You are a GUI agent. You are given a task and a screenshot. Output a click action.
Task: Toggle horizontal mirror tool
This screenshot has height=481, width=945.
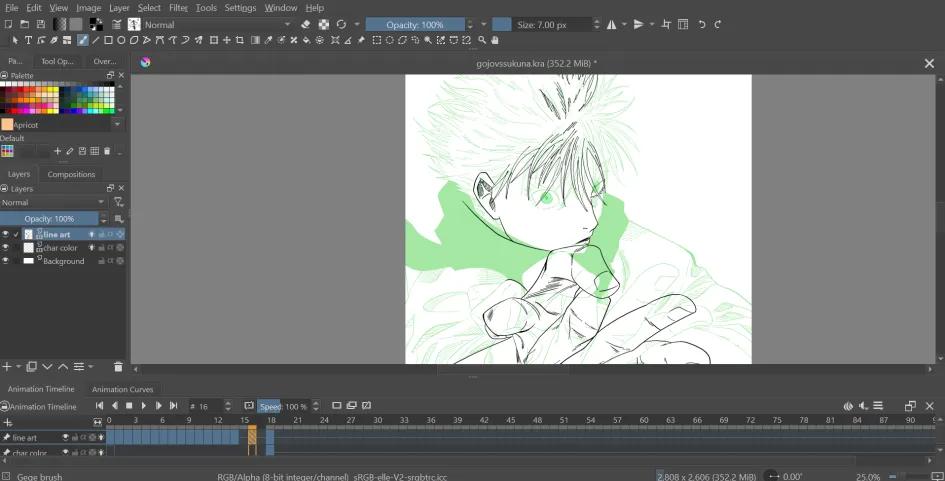click(x=611, y=24)
